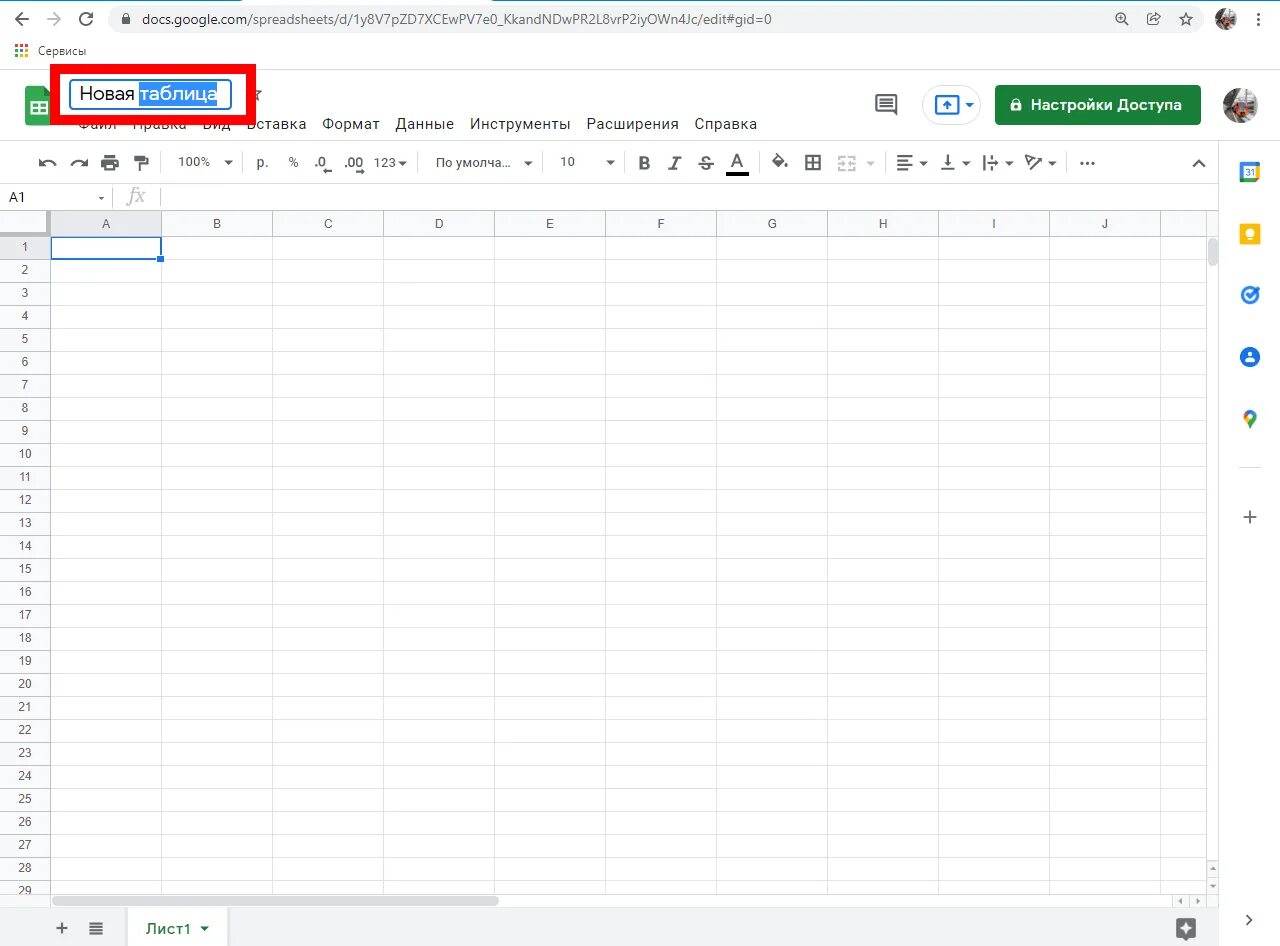Apply percent format
This screenshot has width=1280, height=946.
(293, 162)
